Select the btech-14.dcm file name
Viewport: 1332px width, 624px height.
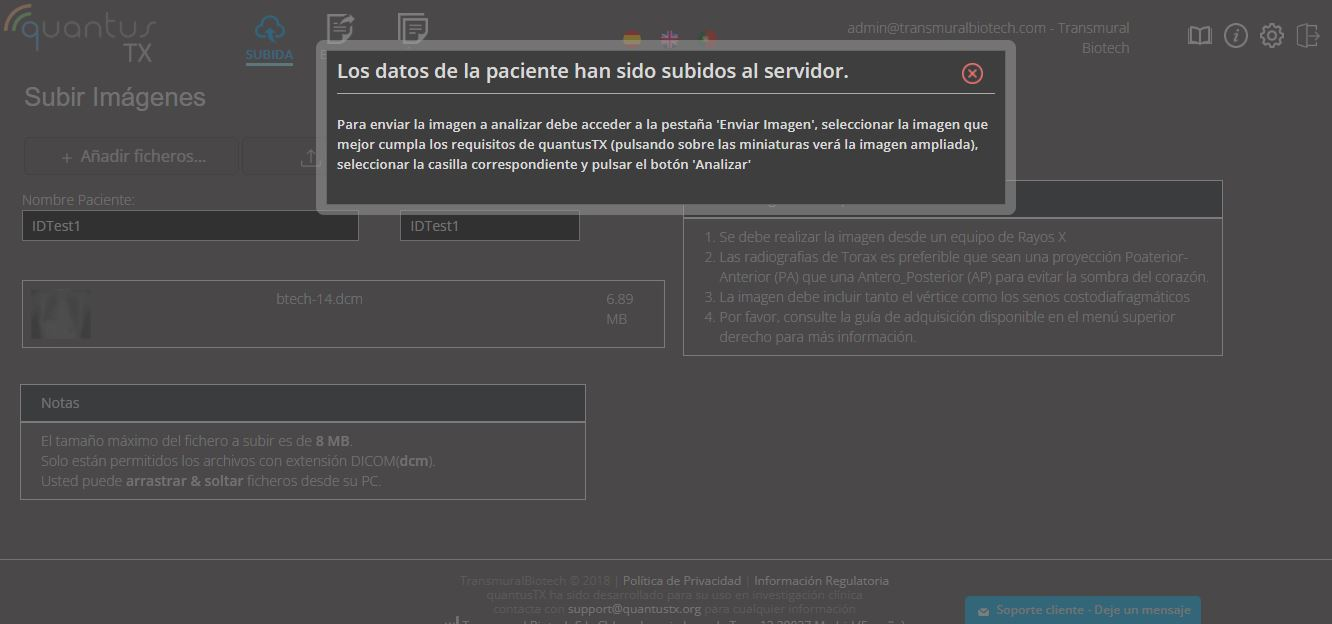319,299
